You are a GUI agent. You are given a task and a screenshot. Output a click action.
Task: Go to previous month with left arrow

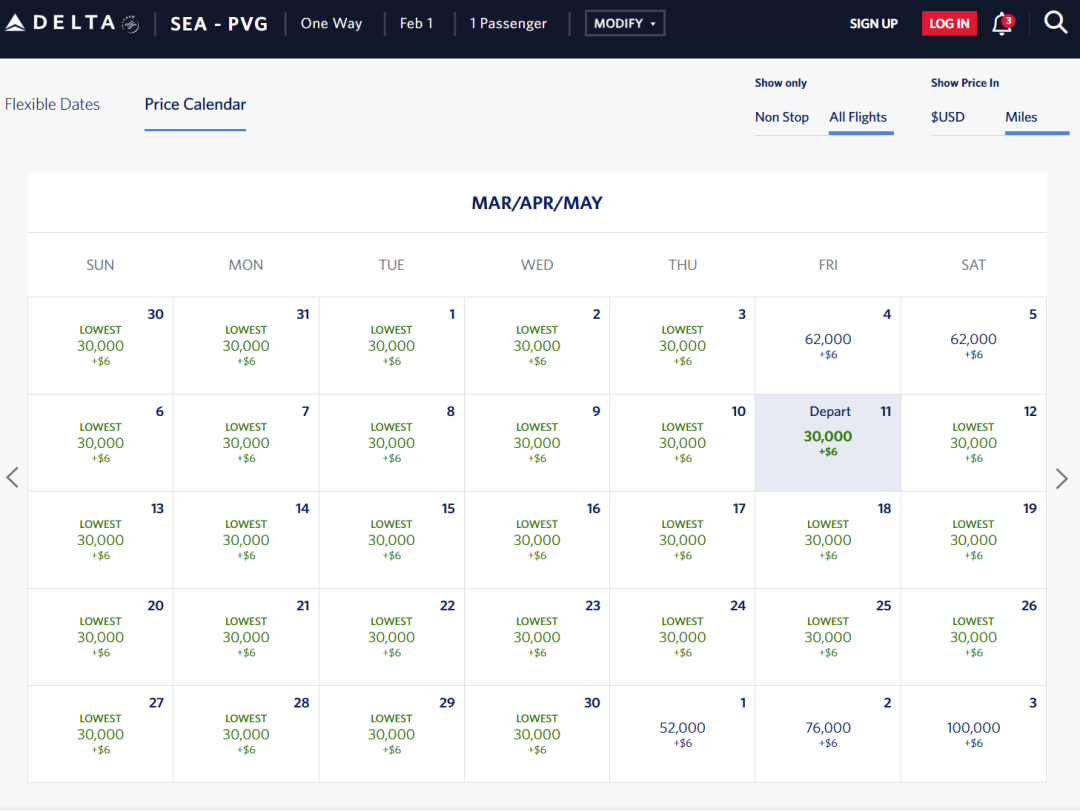tap(12, 477)
